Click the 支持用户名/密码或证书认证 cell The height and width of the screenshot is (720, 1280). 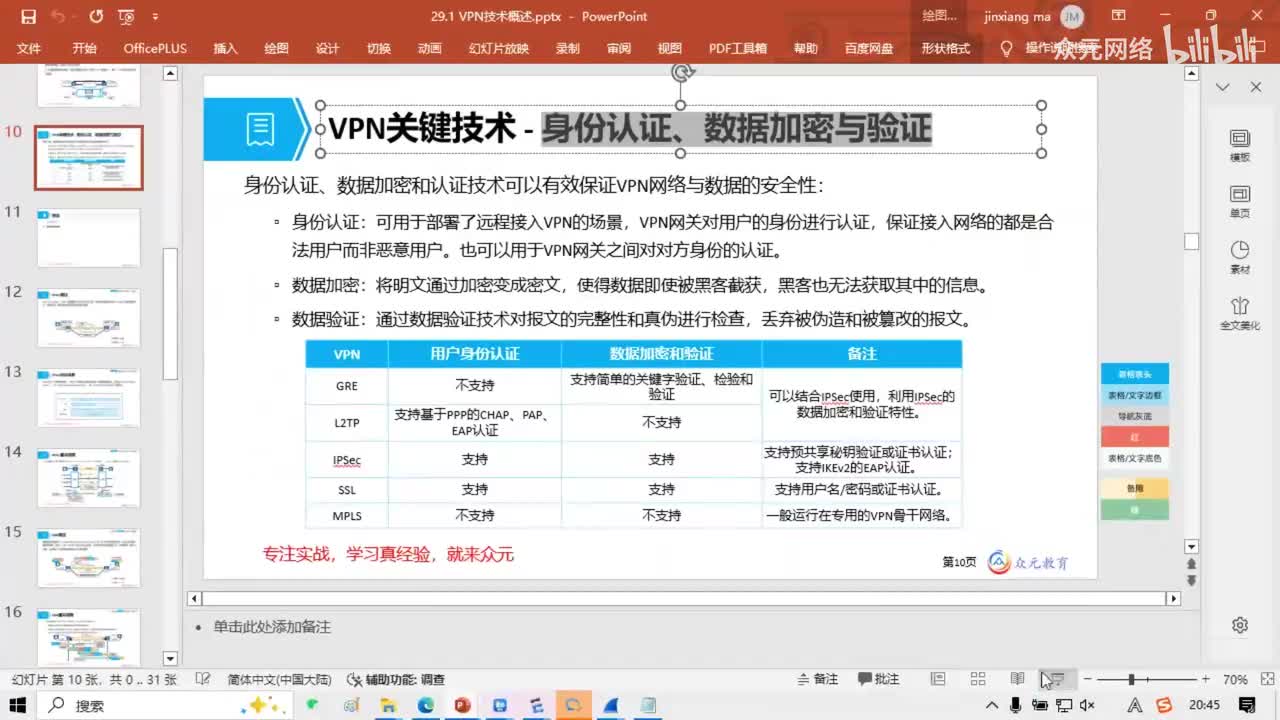(862, 489)
